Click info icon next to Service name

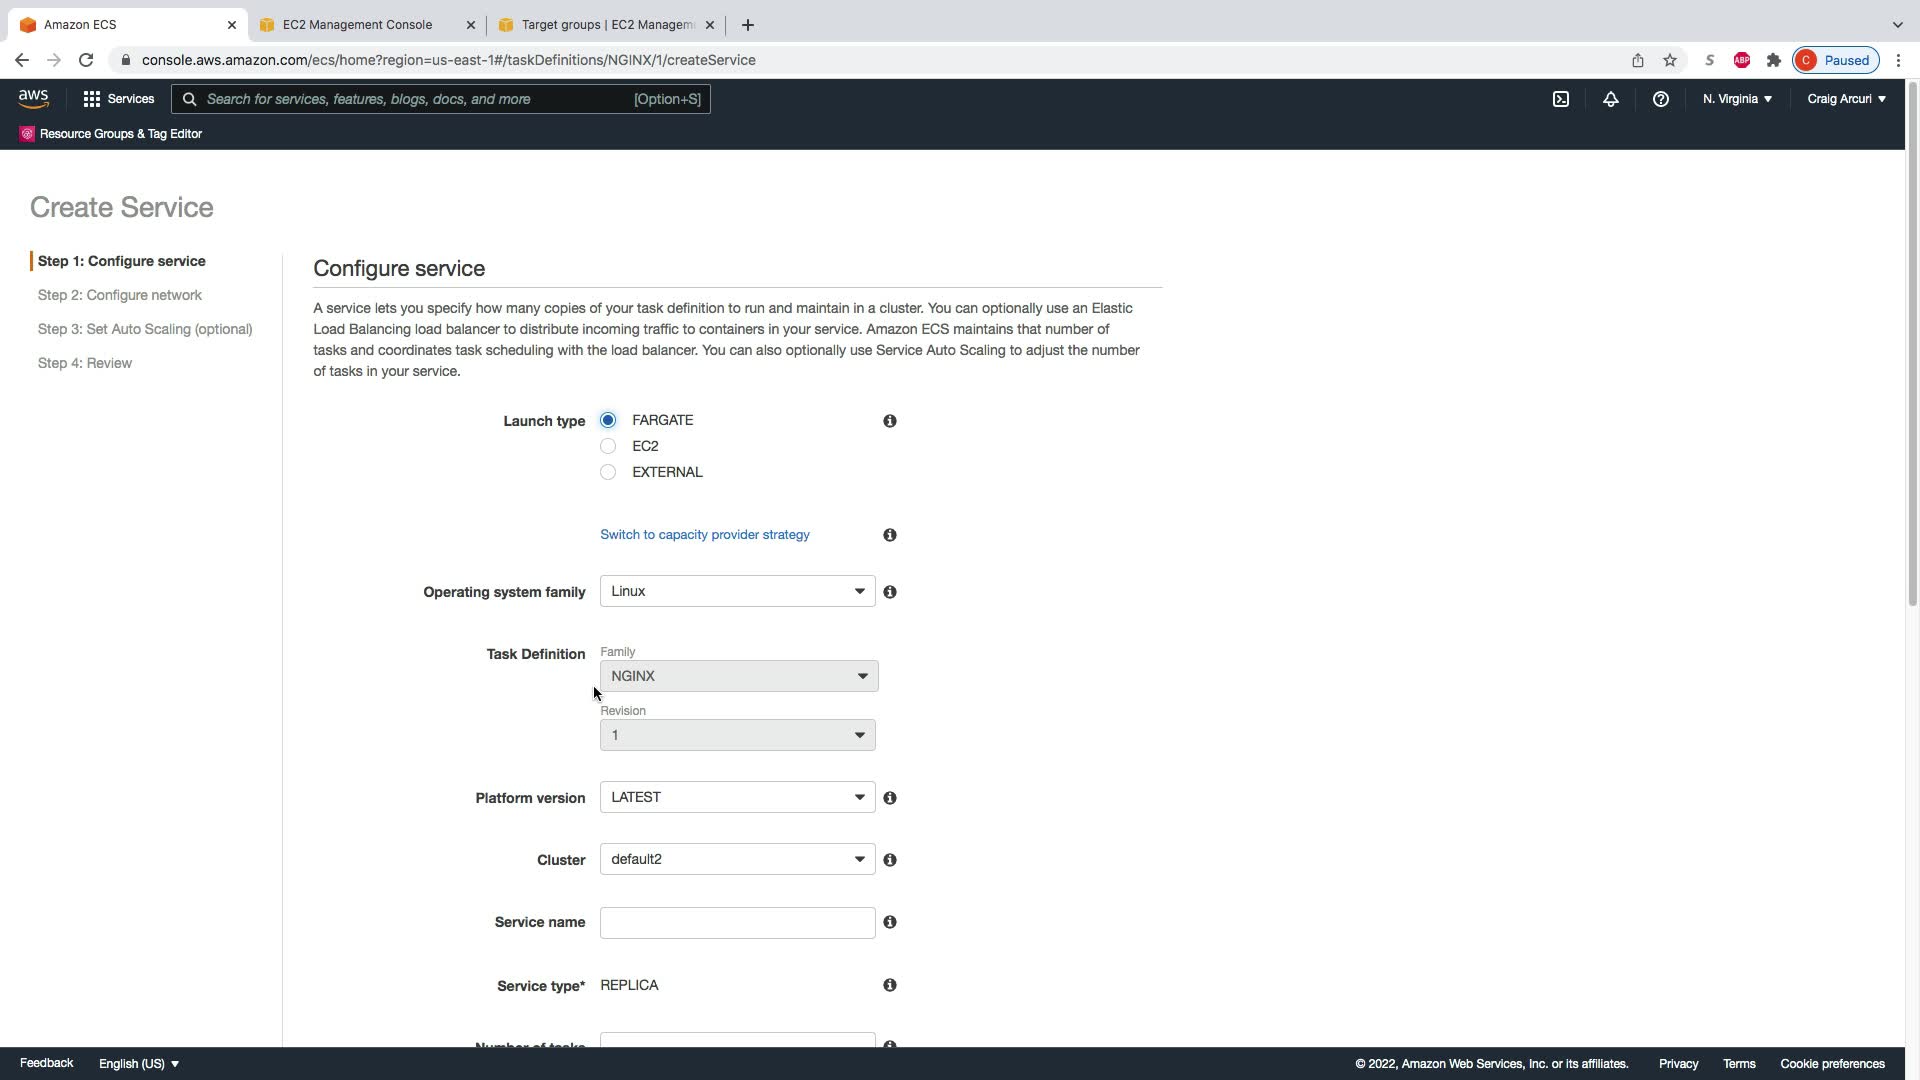pyautogui.click(x=889, y=922)
